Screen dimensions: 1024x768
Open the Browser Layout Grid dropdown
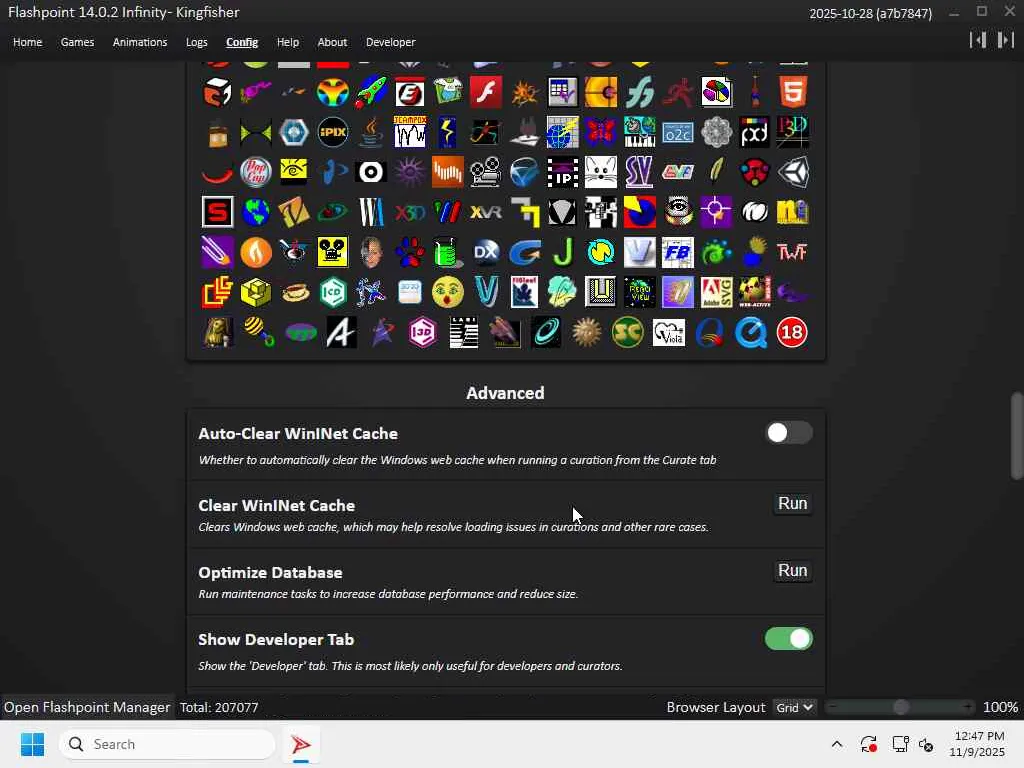click(x=794, y=707)
